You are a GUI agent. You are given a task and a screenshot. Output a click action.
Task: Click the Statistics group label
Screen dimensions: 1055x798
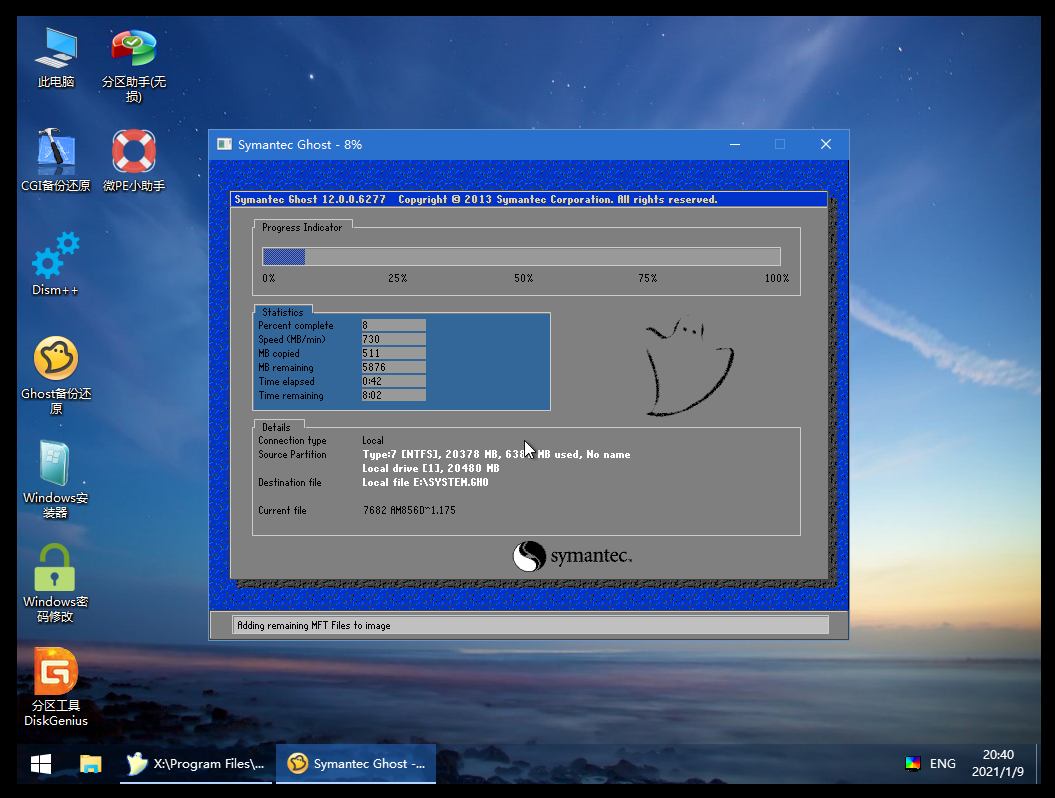pyautogui.click(x=283, y=312)
